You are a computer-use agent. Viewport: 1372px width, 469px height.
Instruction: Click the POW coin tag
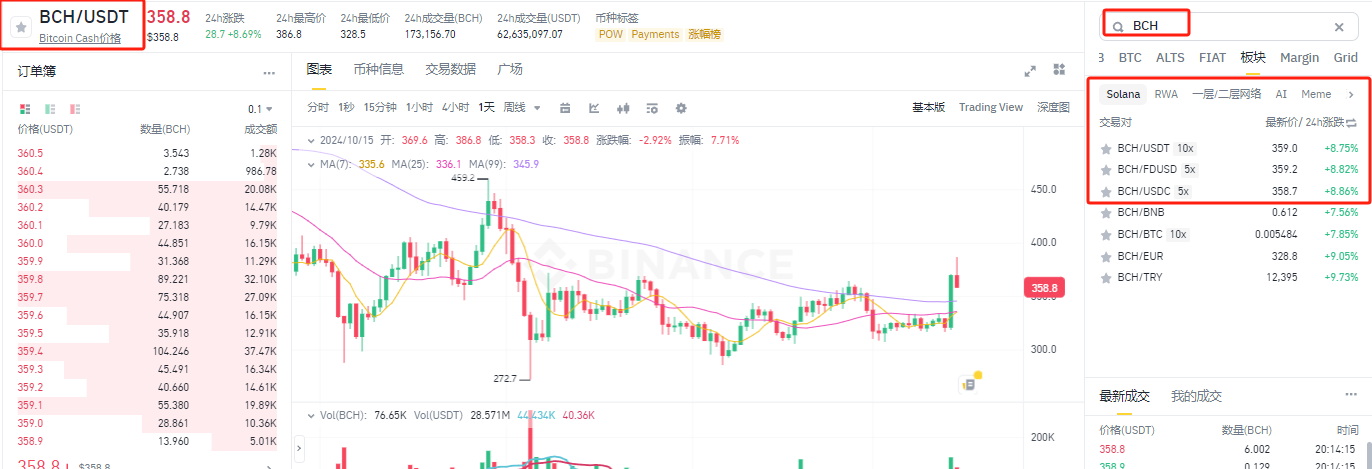609,34
